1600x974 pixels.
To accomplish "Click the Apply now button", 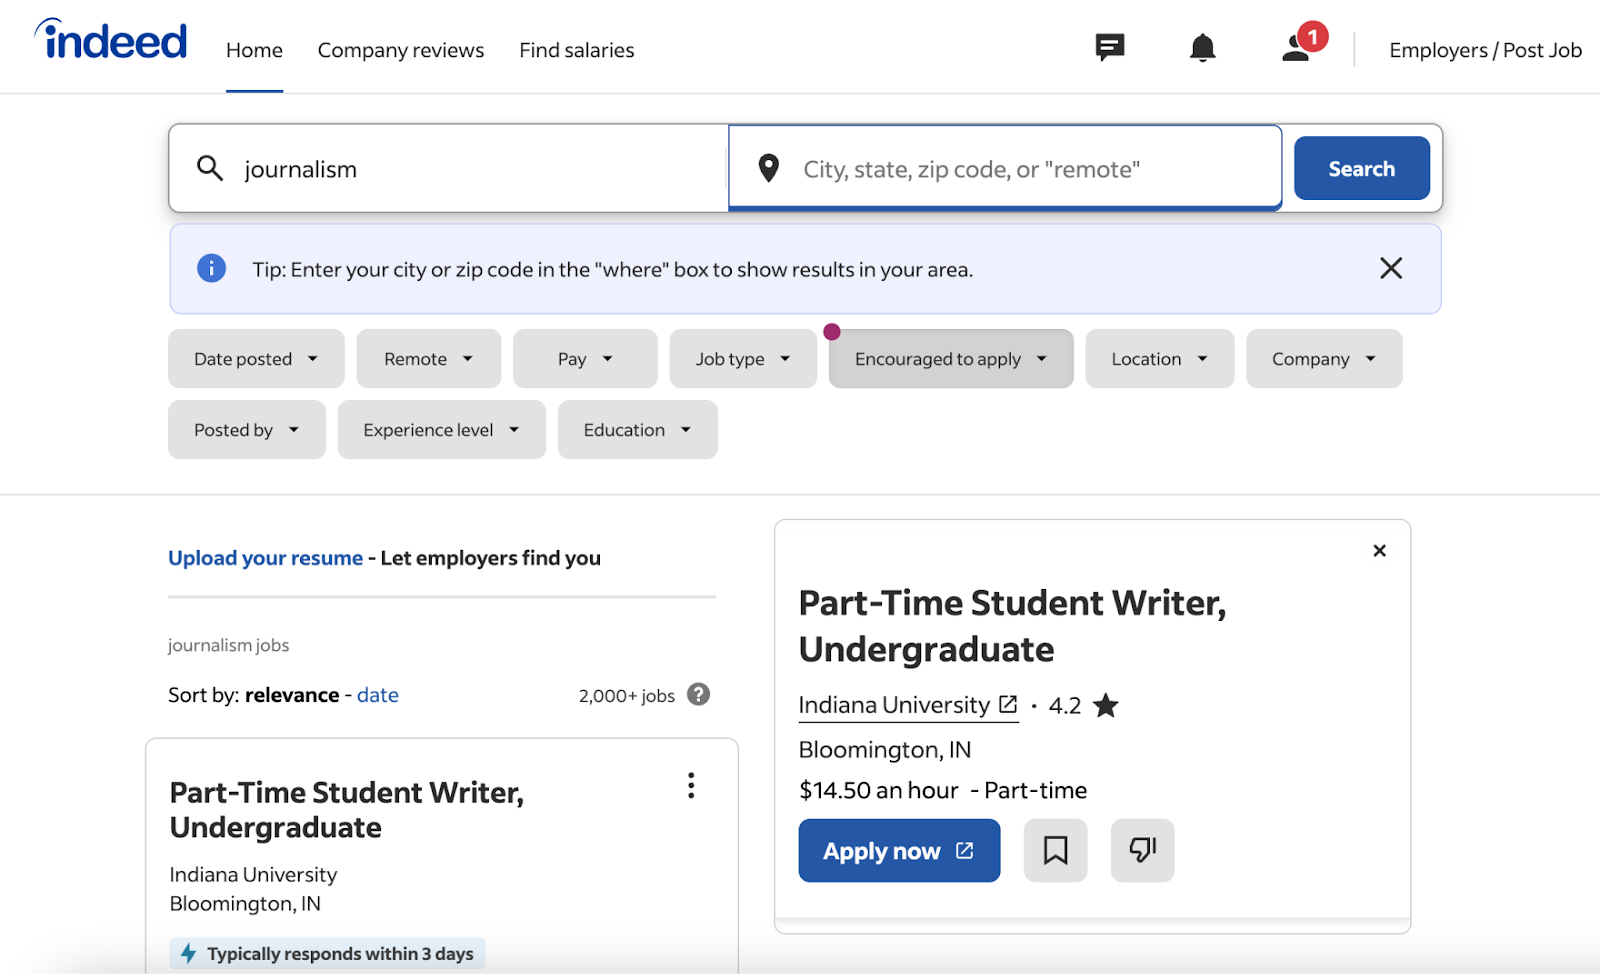I will [x=899, y=850].
